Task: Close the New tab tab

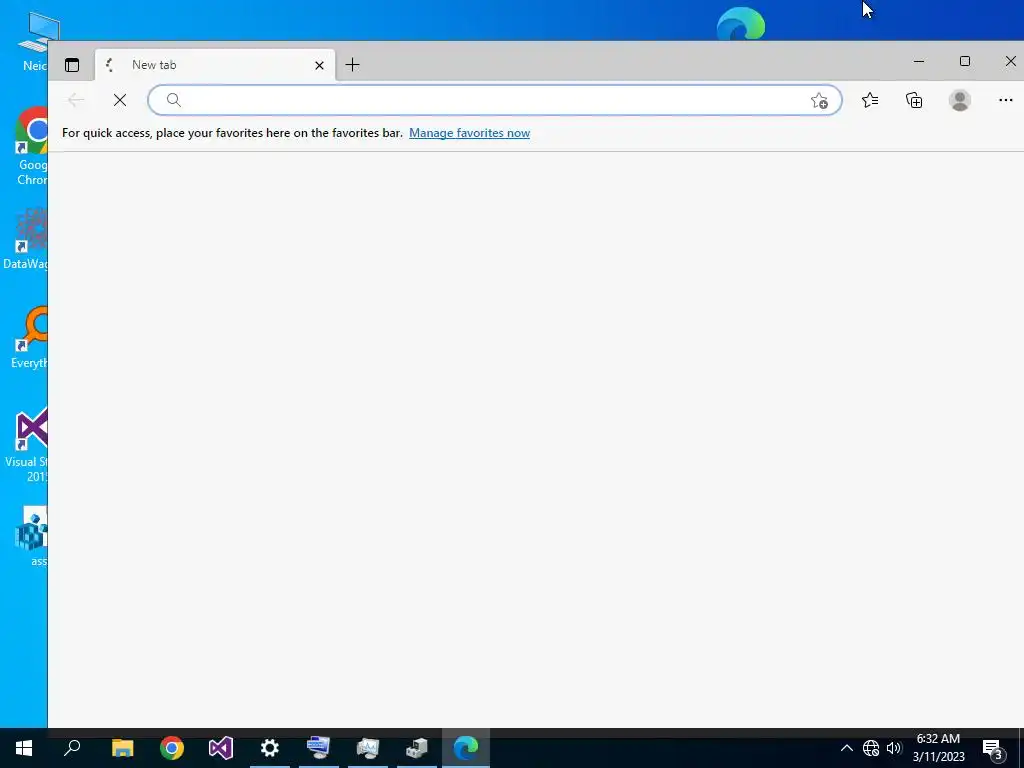Action: (319, 65)
